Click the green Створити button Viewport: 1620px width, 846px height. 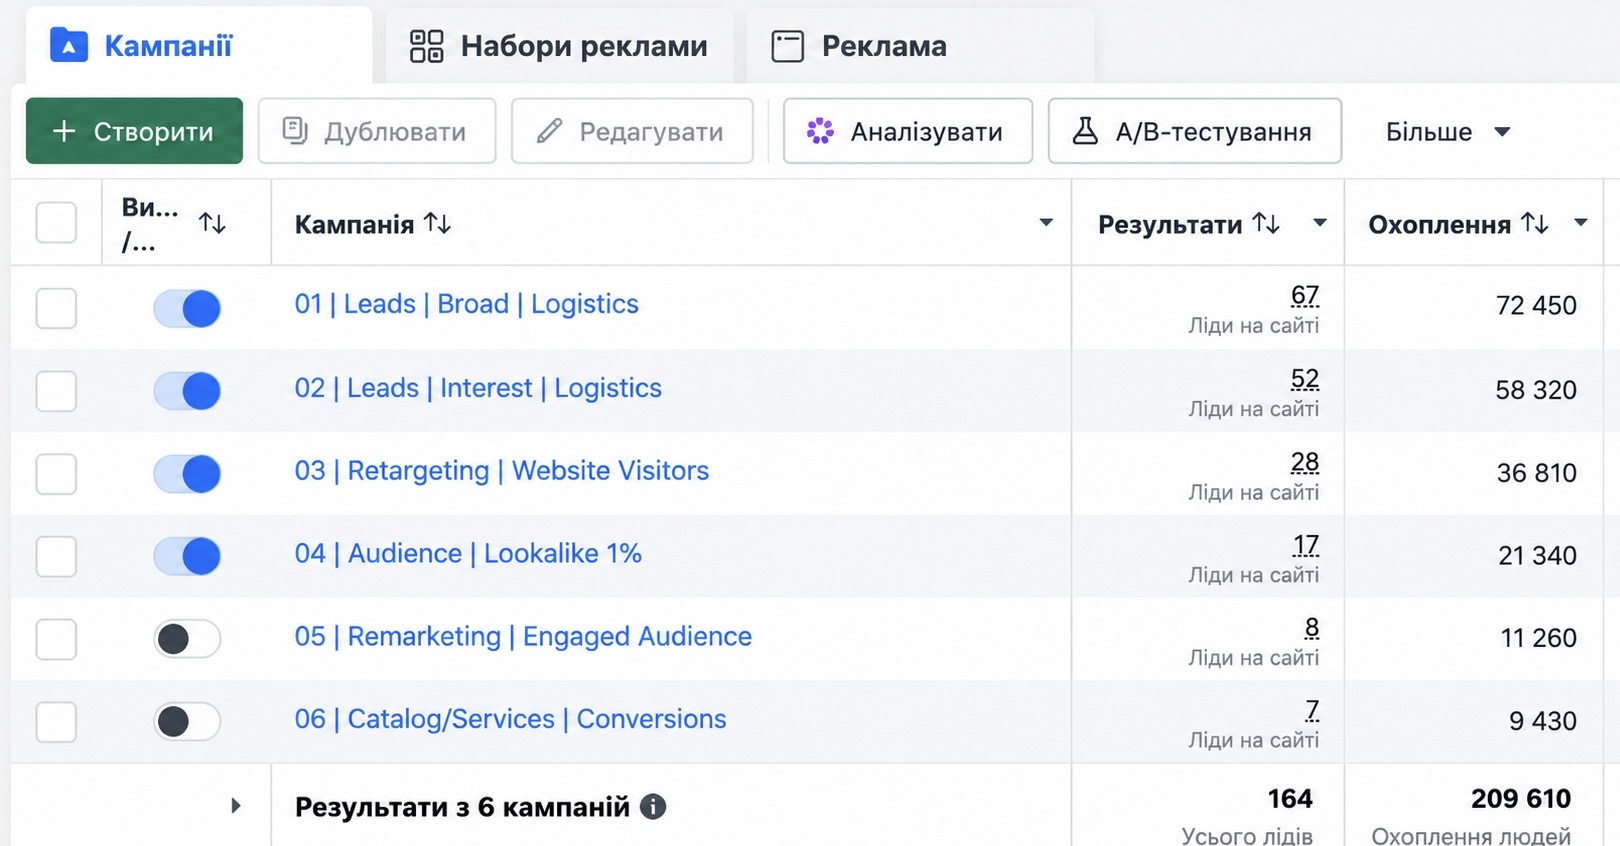(x=134, y=131)
